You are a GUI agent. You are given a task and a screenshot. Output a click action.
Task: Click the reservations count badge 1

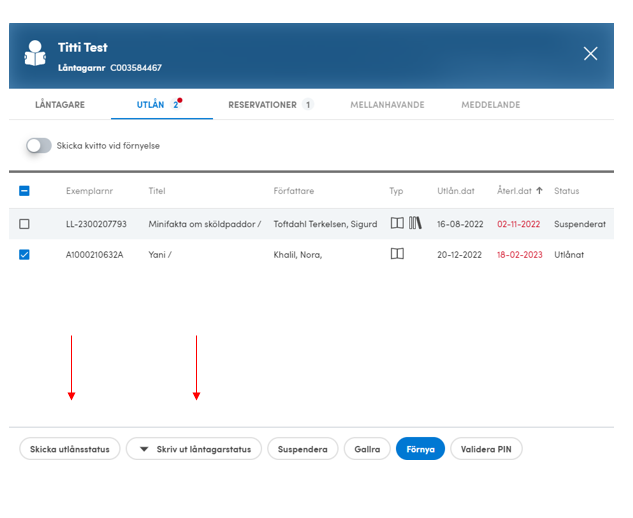(x=308, y=105)
